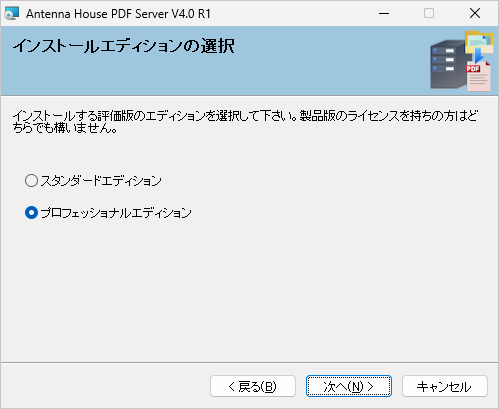Minimize the Antenna House PDF Server window
Image resolution: width=499 pixels, height=409 pixels.
(x=384, y=13)
